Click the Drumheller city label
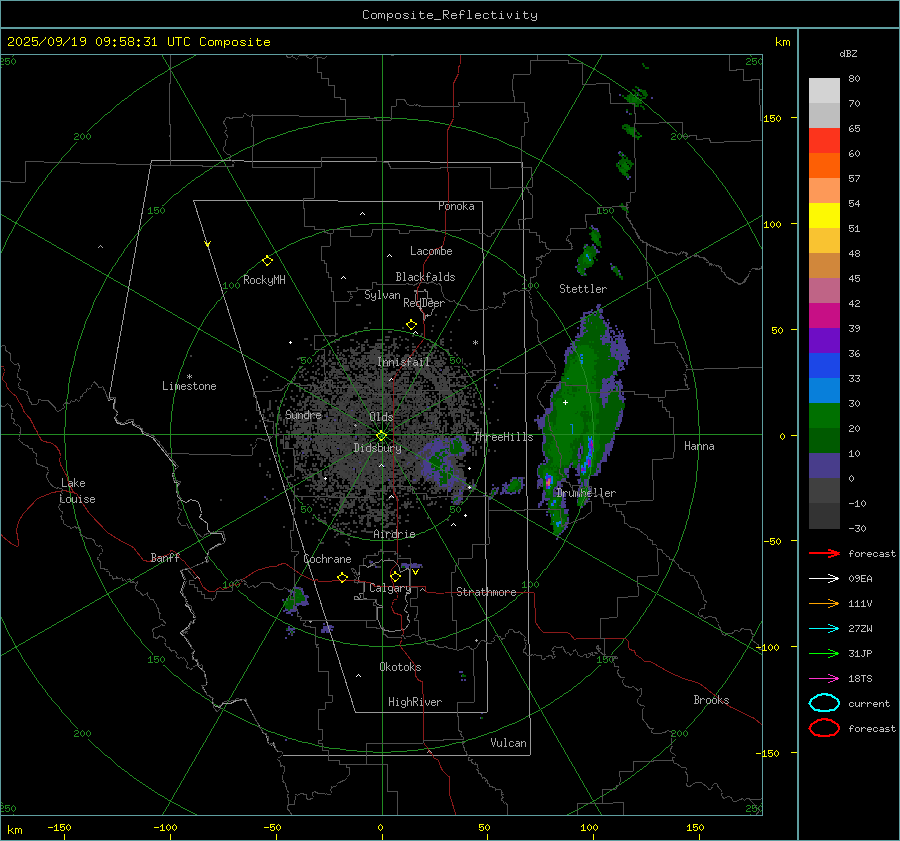 [x=586, y=493]
